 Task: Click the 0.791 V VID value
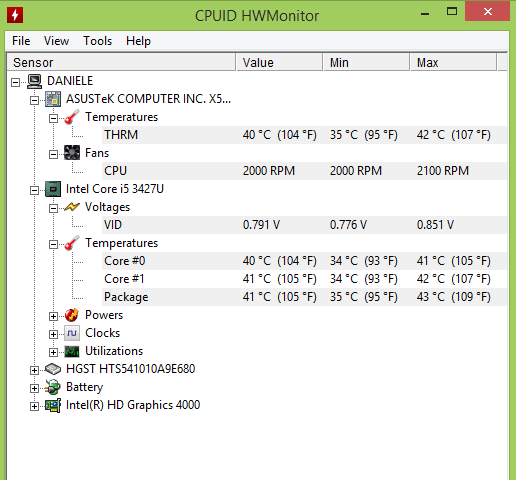[261, 225]
